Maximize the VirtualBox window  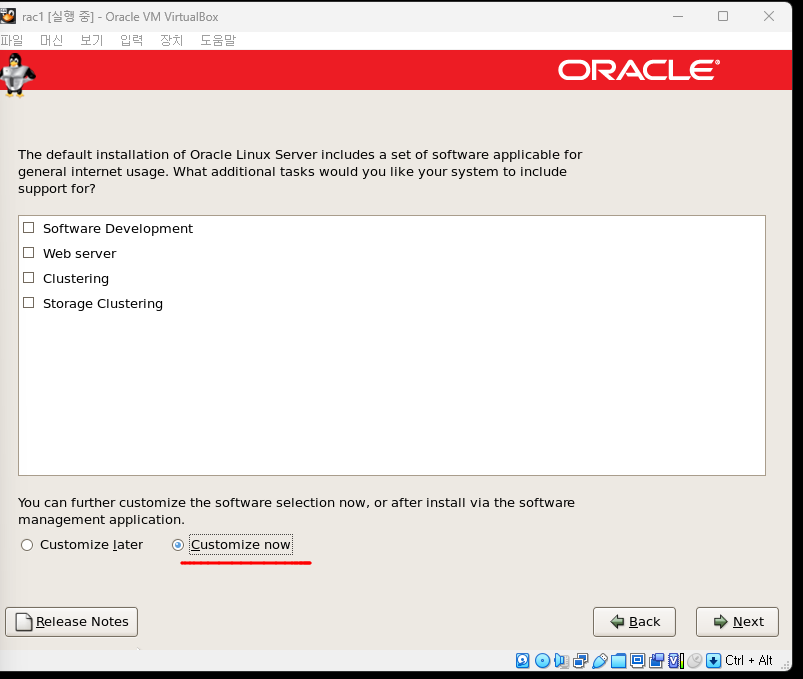click(x=723, y=16)
